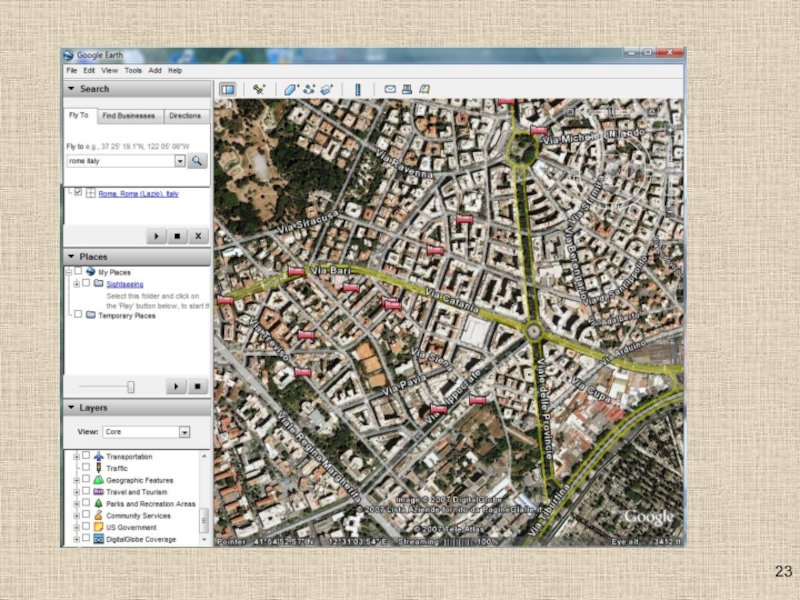Uncheck the Roma, Rome (Lazio) result checkbox
This screenshot has width=800, height=600.
[x=78, y=193]
